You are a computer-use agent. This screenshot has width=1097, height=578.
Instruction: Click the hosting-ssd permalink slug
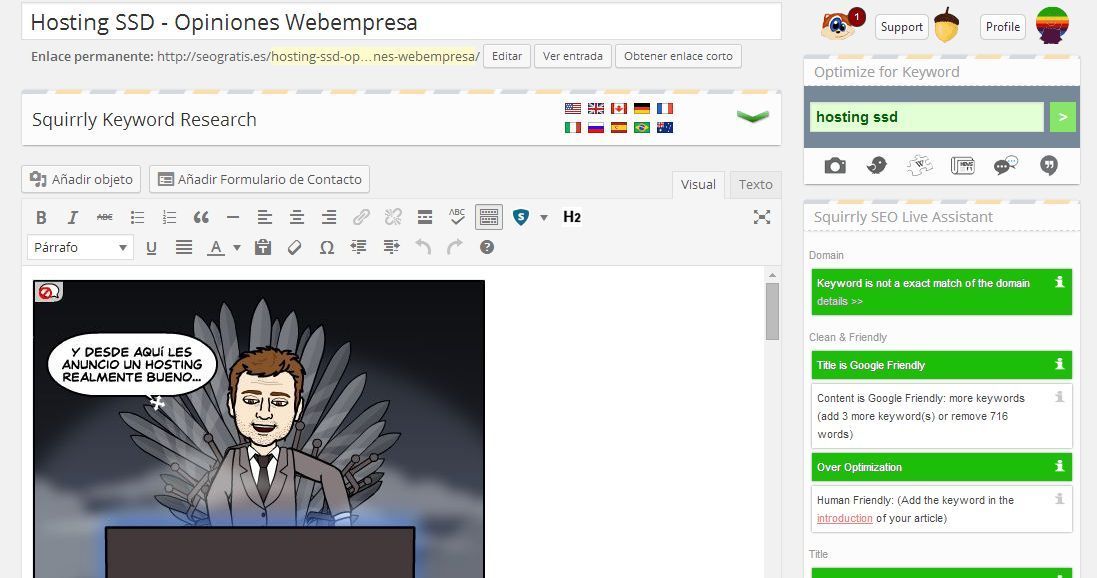tap(374, 56)
